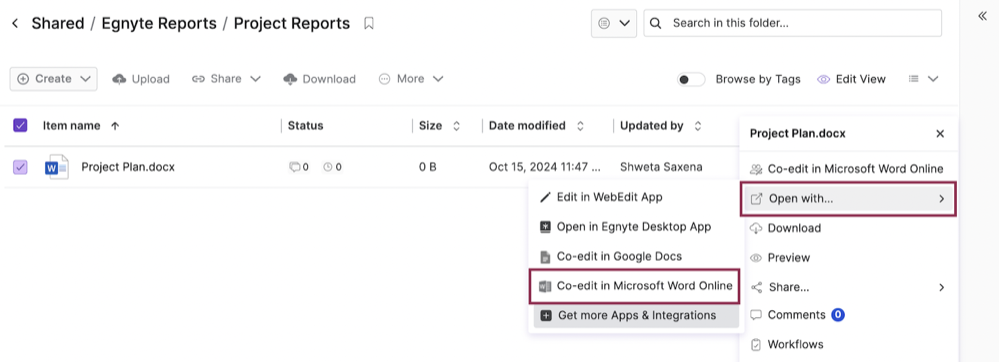Screen dimensions: 999x362
Task: Click the Comments count badge
Action: click(x=838, y=315)
